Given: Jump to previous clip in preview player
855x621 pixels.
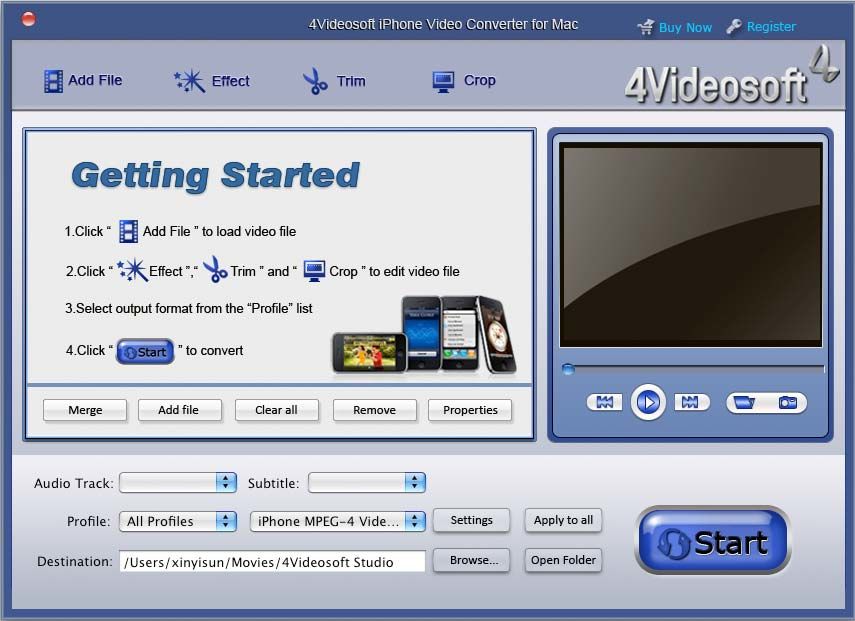Looking at the screenshot, I should click(604, 402).
